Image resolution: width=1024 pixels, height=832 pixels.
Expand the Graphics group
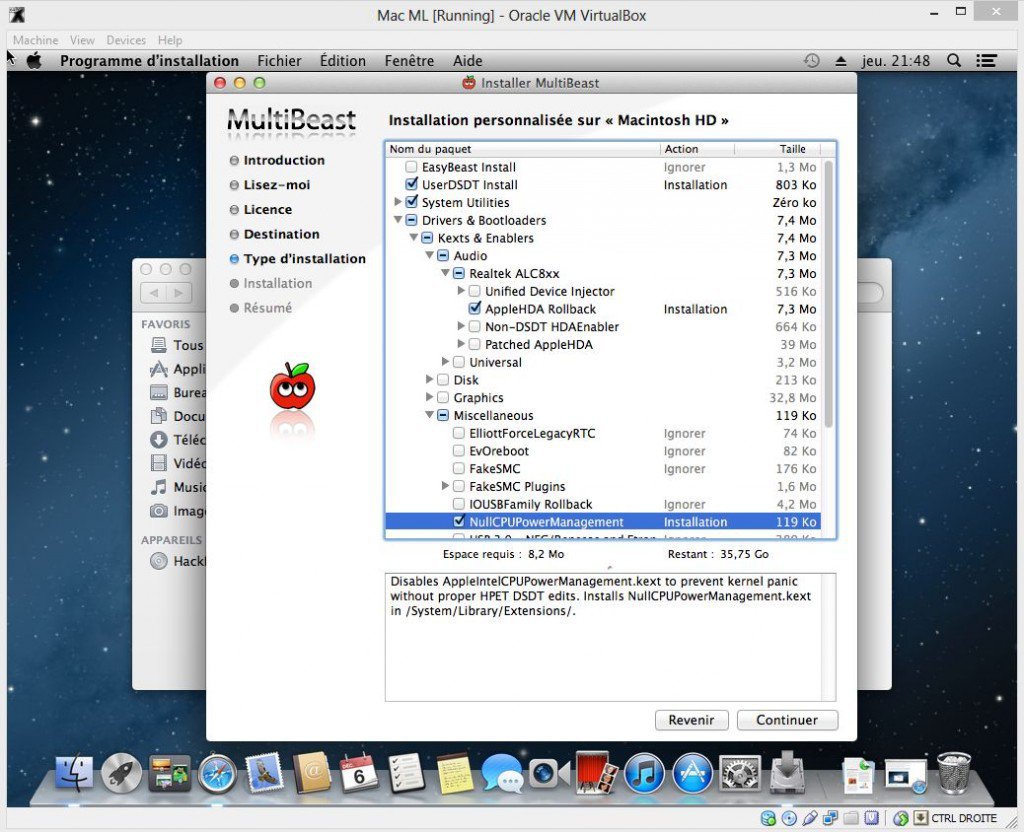click(x=429, y=397)
